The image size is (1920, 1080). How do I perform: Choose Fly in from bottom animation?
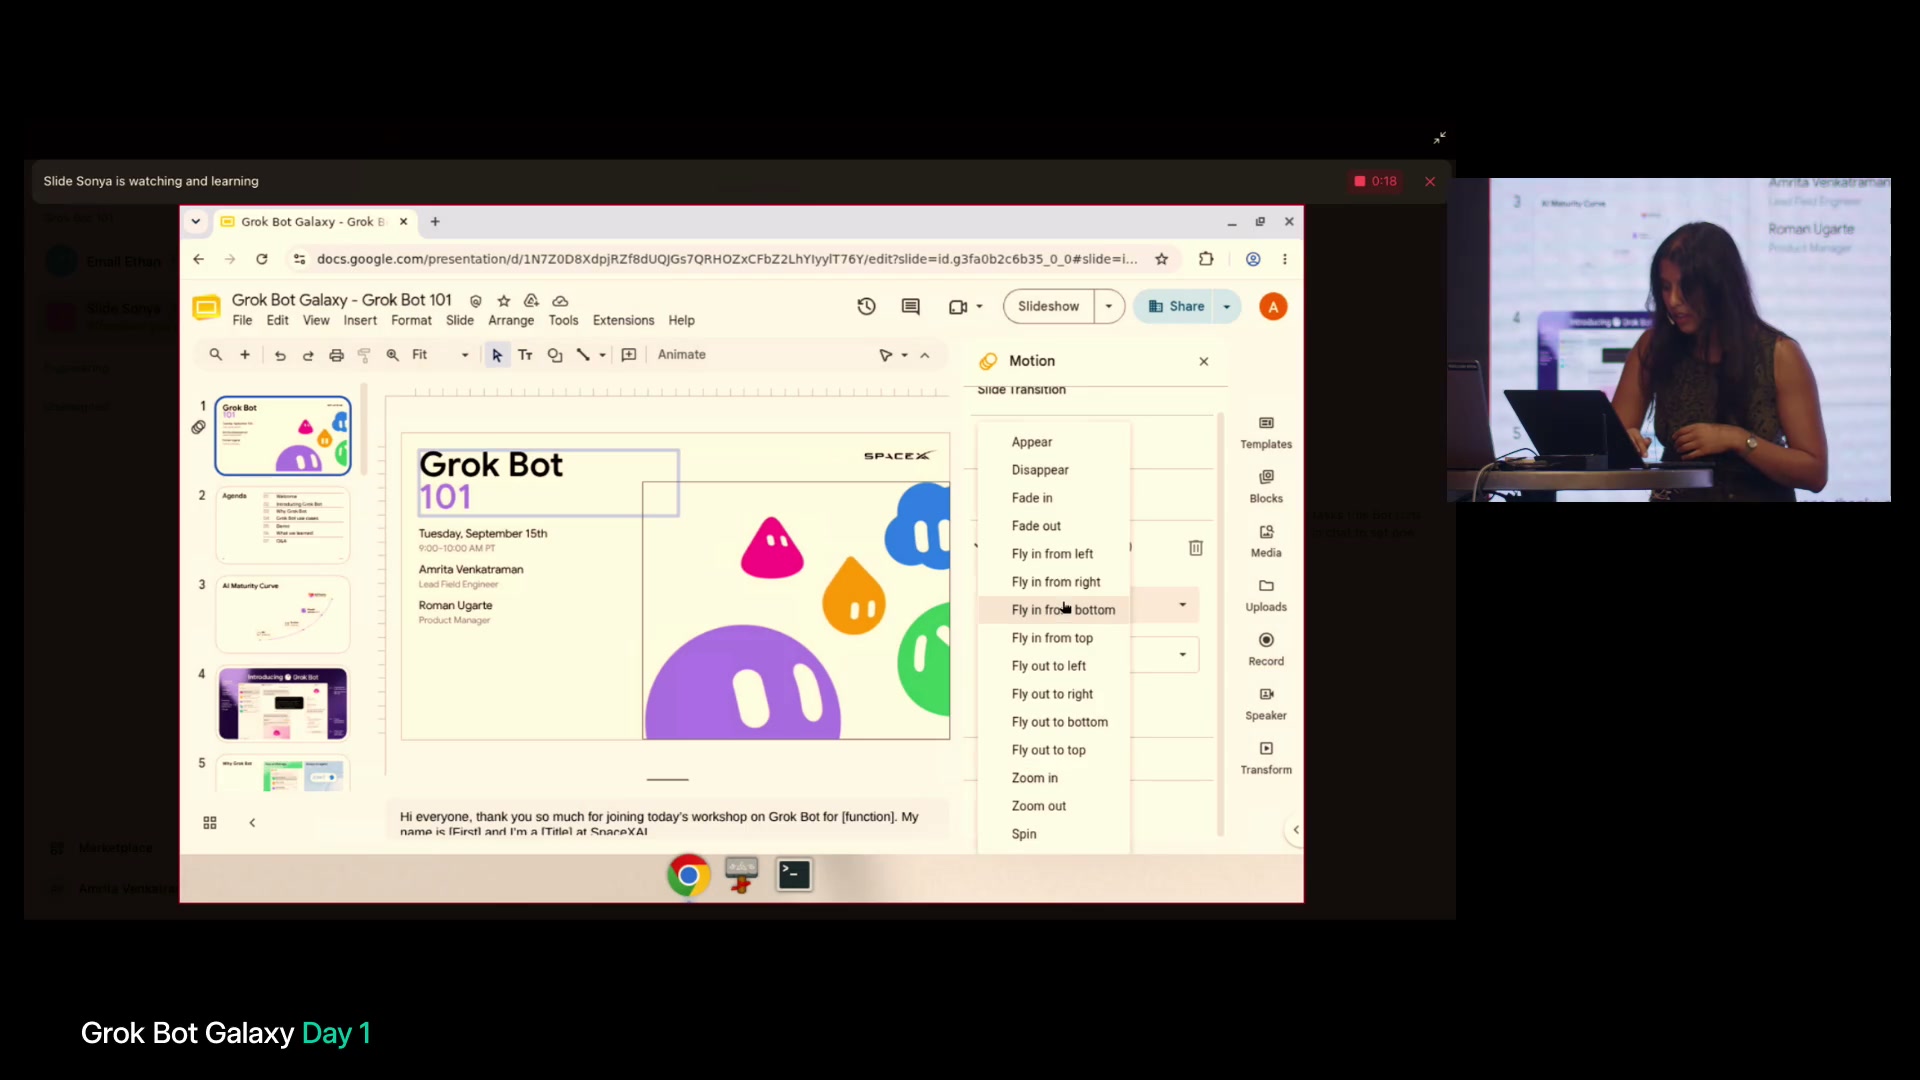click(1054, 610)
